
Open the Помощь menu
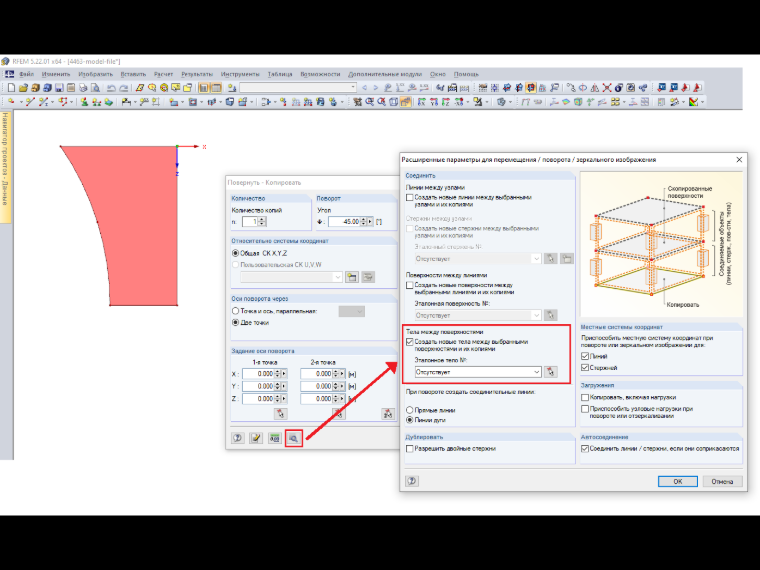[x=466, y=74]
